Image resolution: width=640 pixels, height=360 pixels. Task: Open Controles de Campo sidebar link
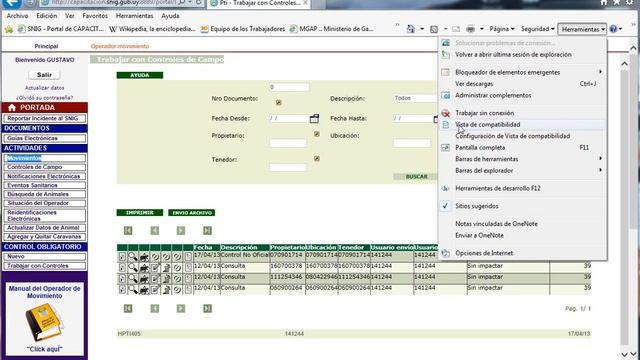44,167
